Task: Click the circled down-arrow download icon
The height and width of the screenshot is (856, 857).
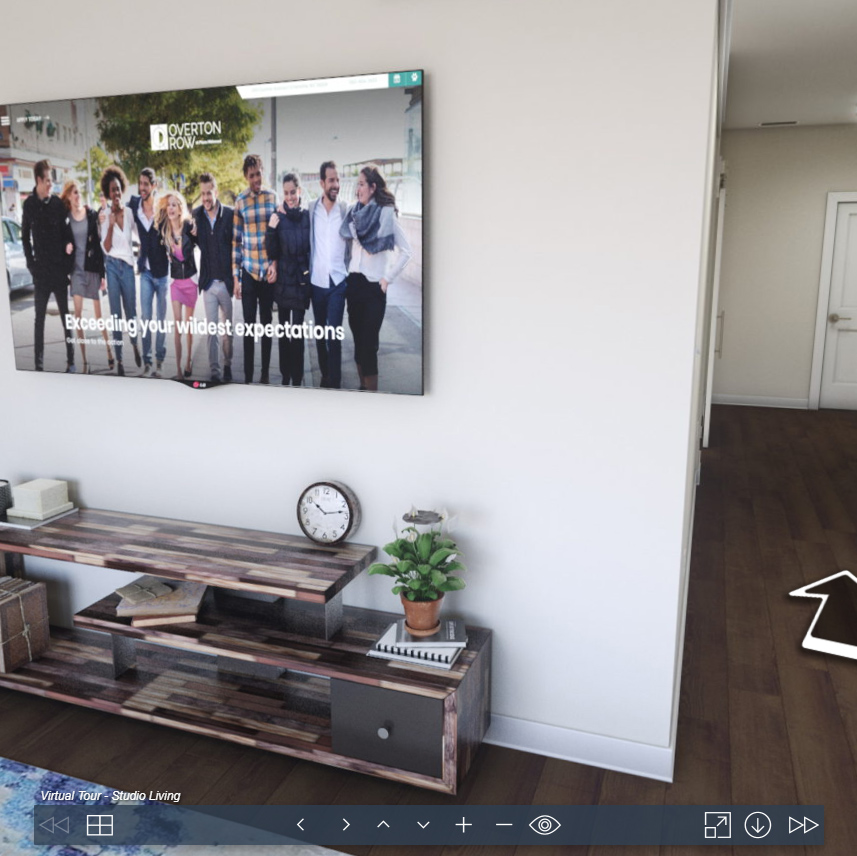Action: coord(758,825)
